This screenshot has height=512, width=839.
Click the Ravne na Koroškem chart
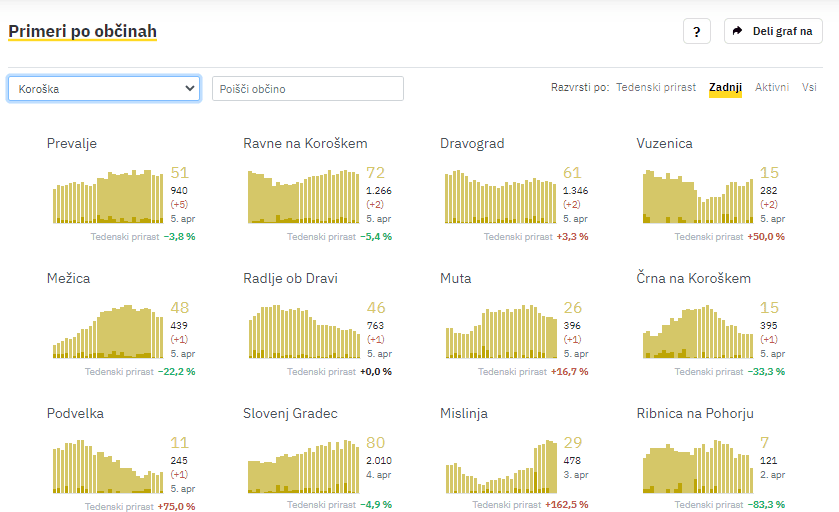[x=304, y=196]
